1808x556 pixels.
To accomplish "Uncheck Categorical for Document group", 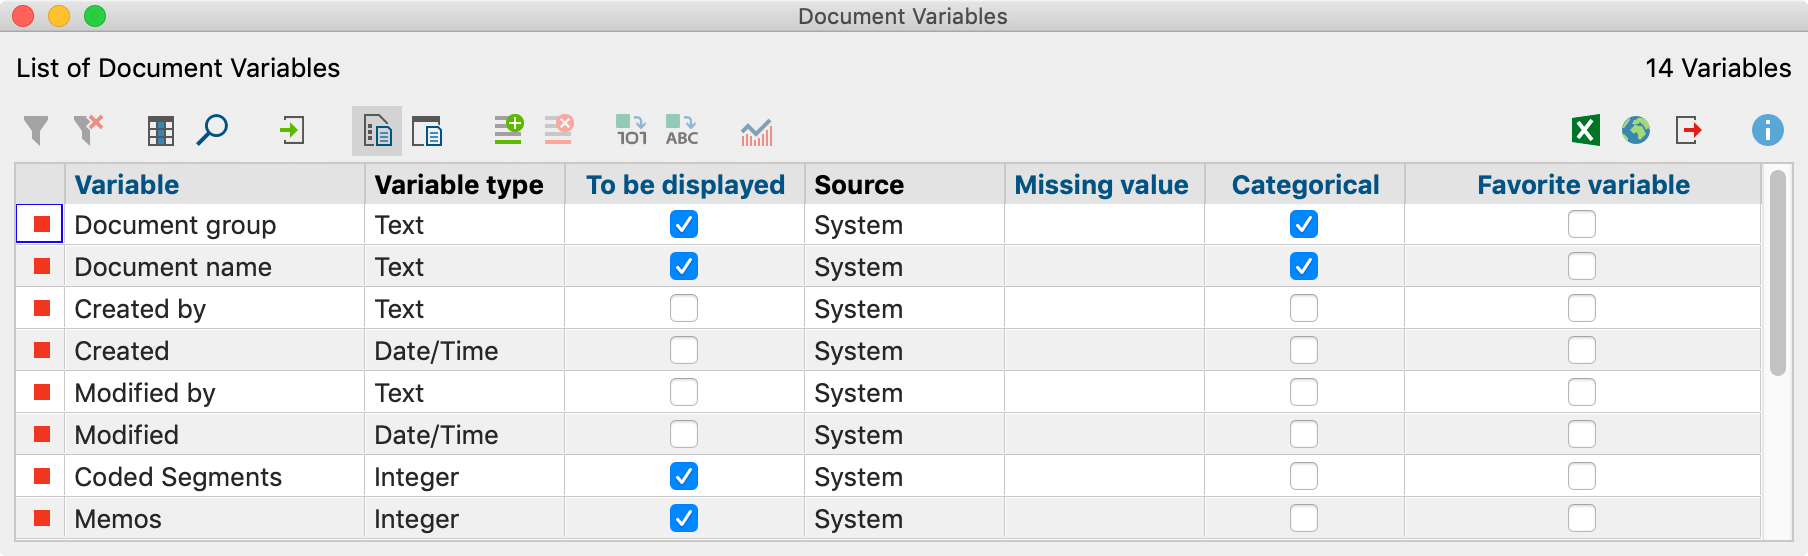I will point(1304,224).
